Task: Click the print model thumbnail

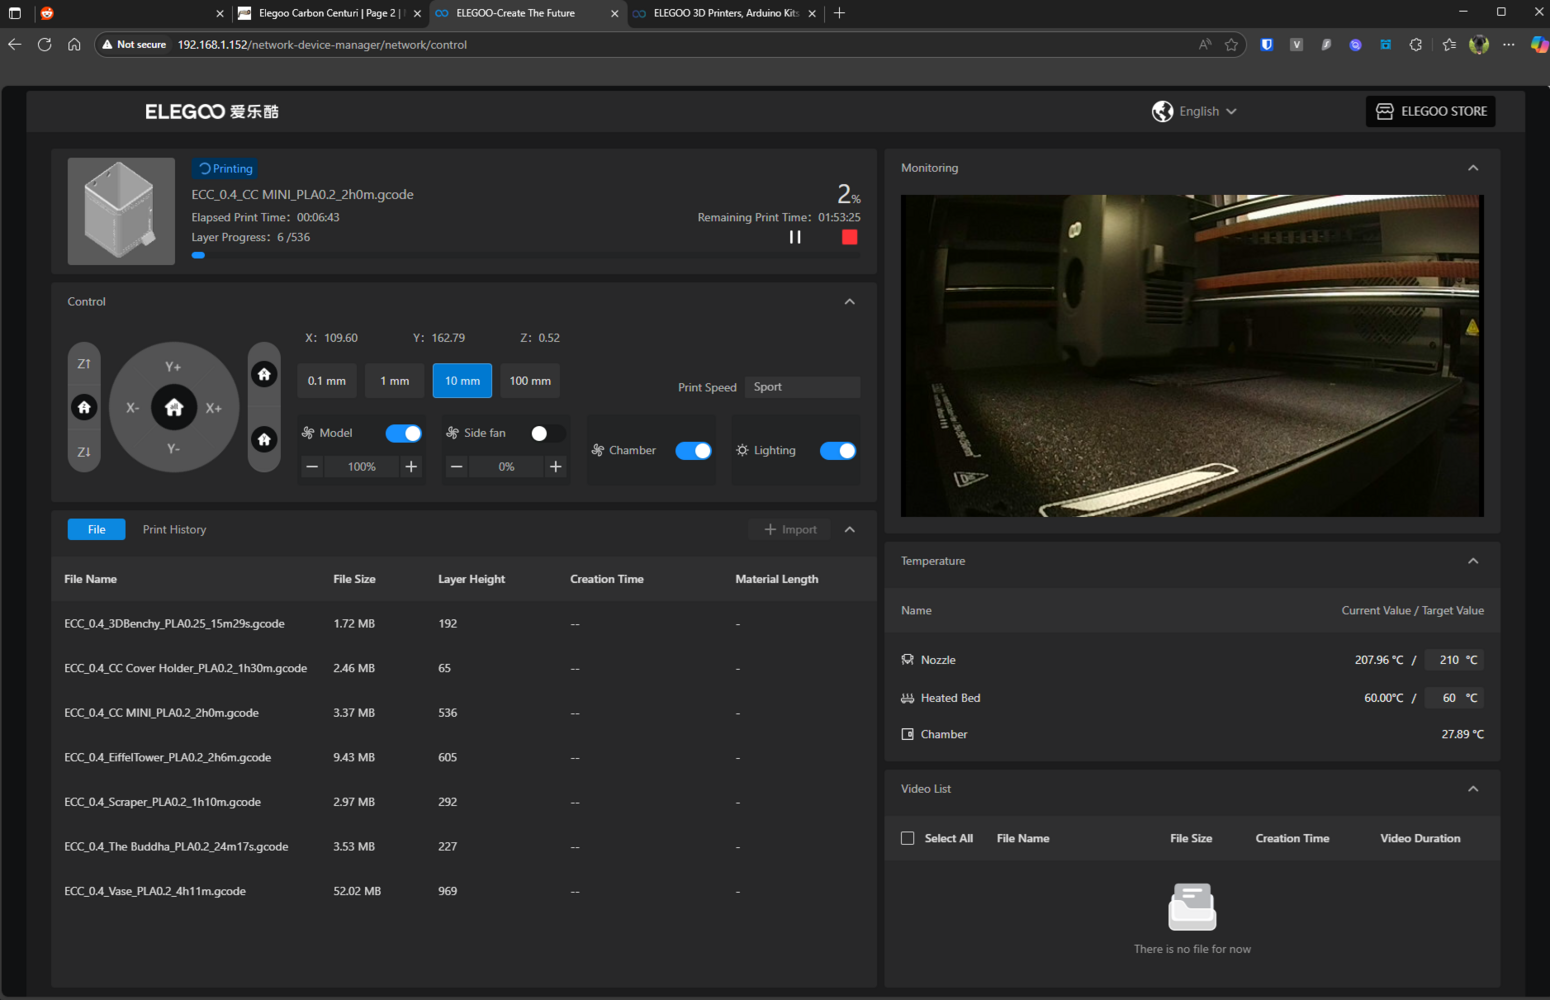Action: [121, 211]
